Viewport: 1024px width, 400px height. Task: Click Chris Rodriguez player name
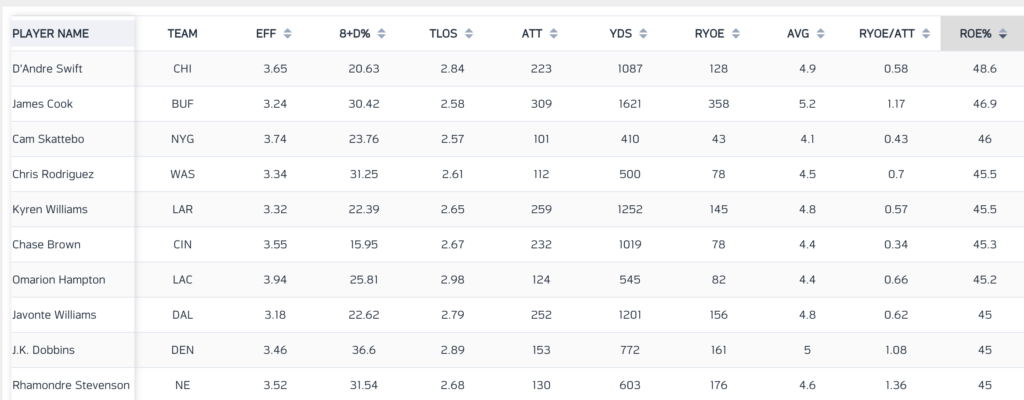coord(52,174)
